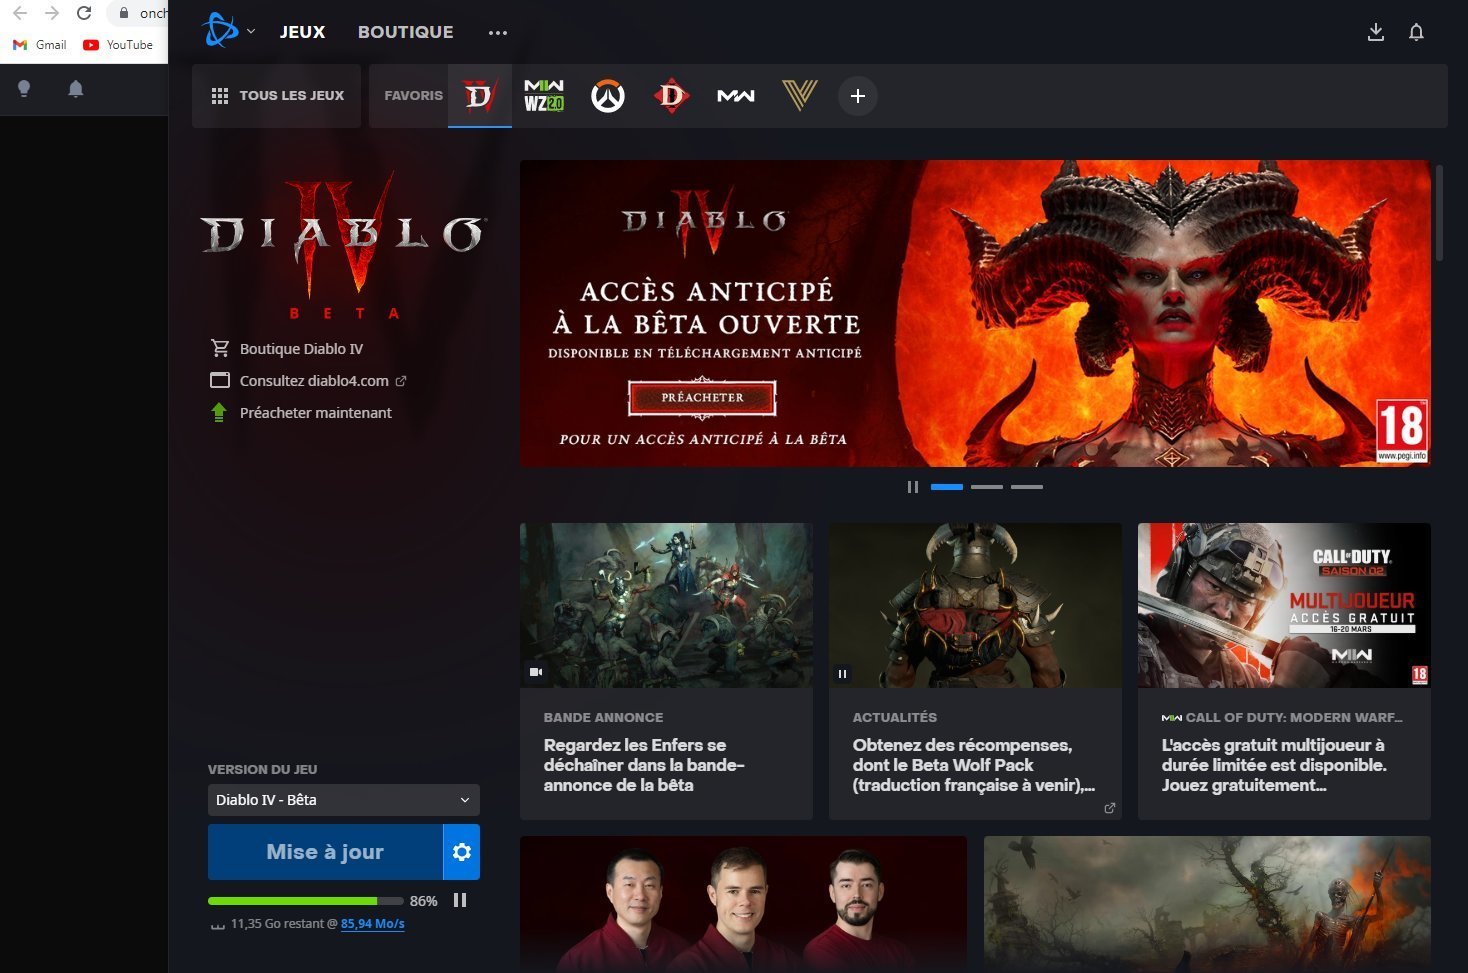Click the PRÉACHETER banner button
This screenshot has height=973, width=1468.
(x=702, y=397)
